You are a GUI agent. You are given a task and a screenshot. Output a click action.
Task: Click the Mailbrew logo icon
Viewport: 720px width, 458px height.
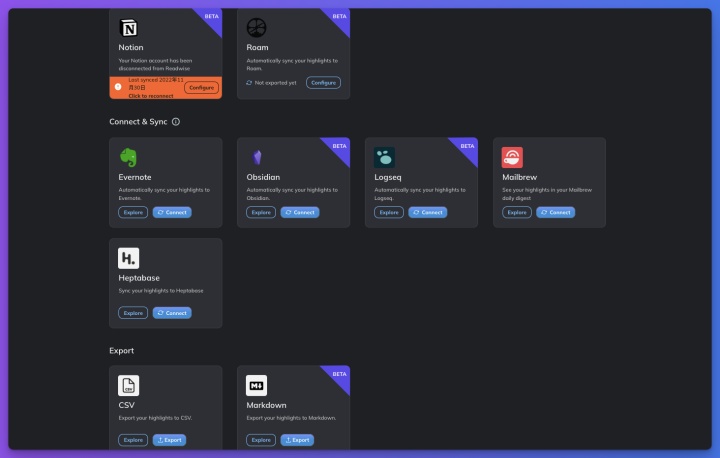tap(512, 158)
